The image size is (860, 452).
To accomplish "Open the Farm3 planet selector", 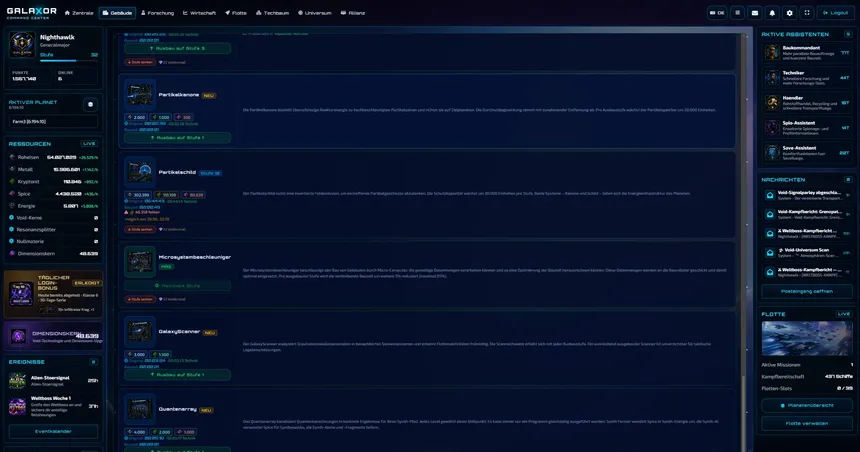I will tap(53, 121).
